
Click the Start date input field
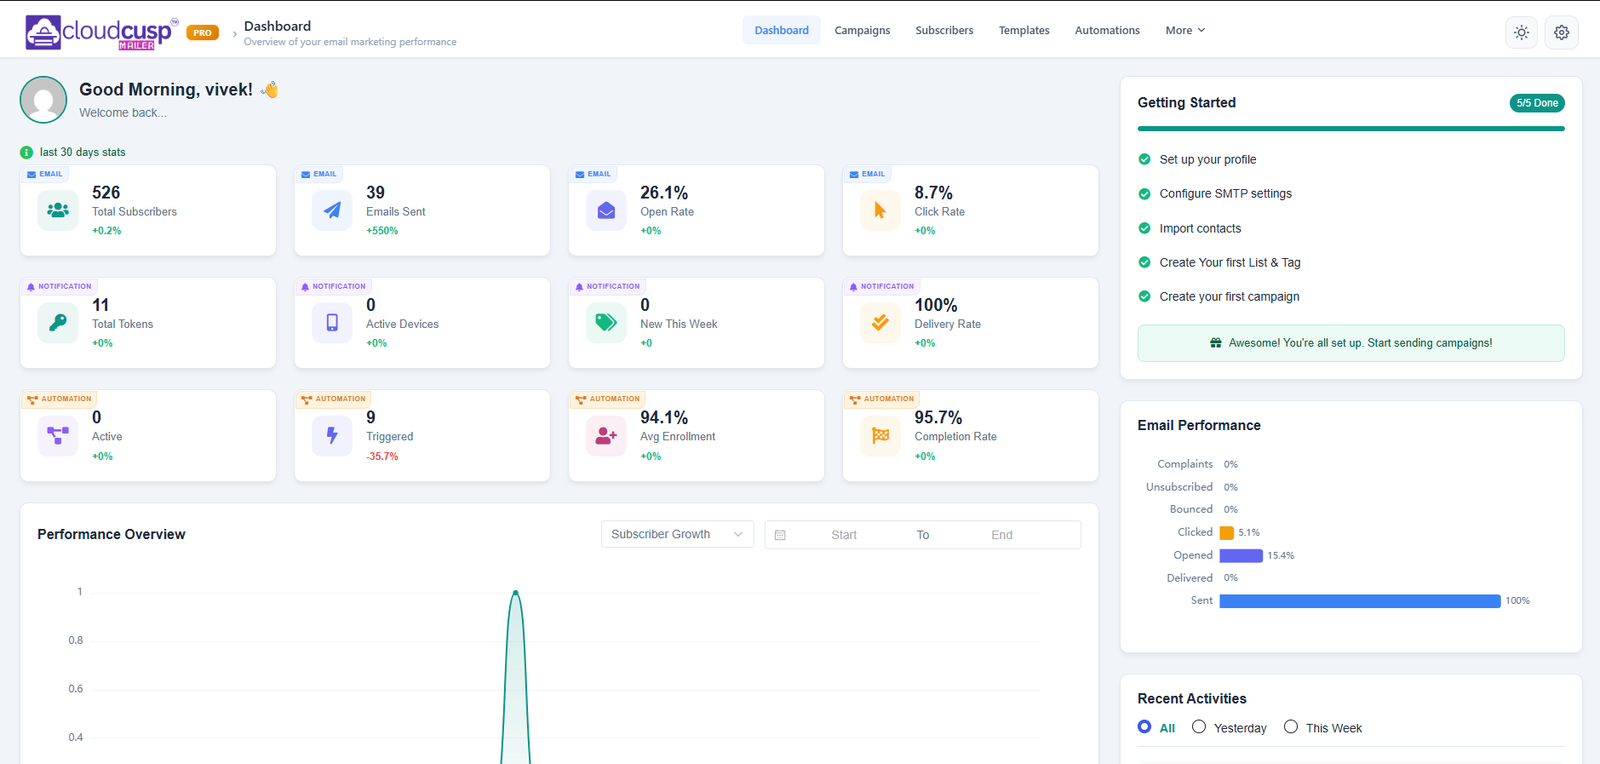(844, 535)
